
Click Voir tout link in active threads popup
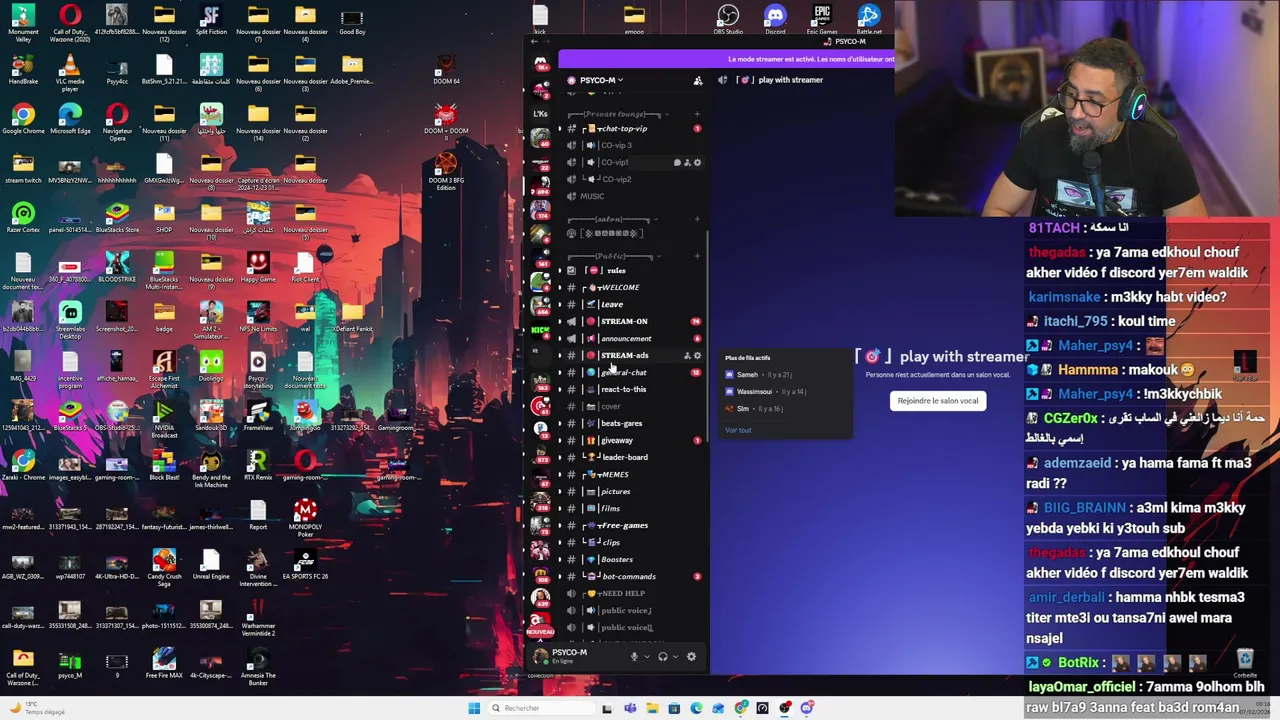(738, 430)
